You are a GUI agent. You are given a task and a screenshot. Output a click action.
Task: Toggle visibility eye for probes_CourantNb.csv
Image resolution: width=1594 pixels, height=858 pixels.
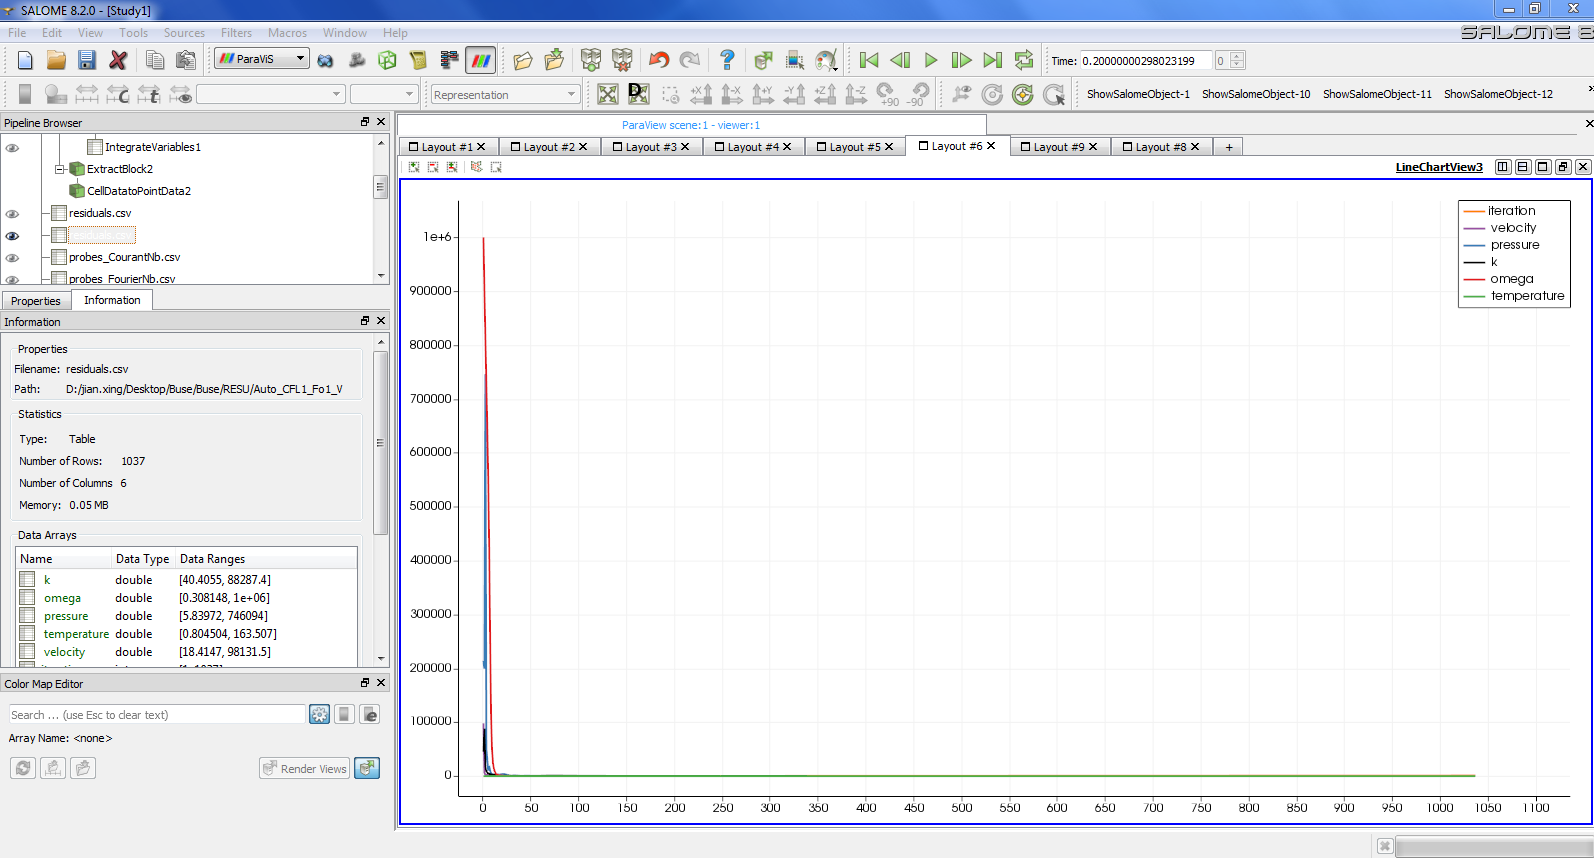click(12, 258)
